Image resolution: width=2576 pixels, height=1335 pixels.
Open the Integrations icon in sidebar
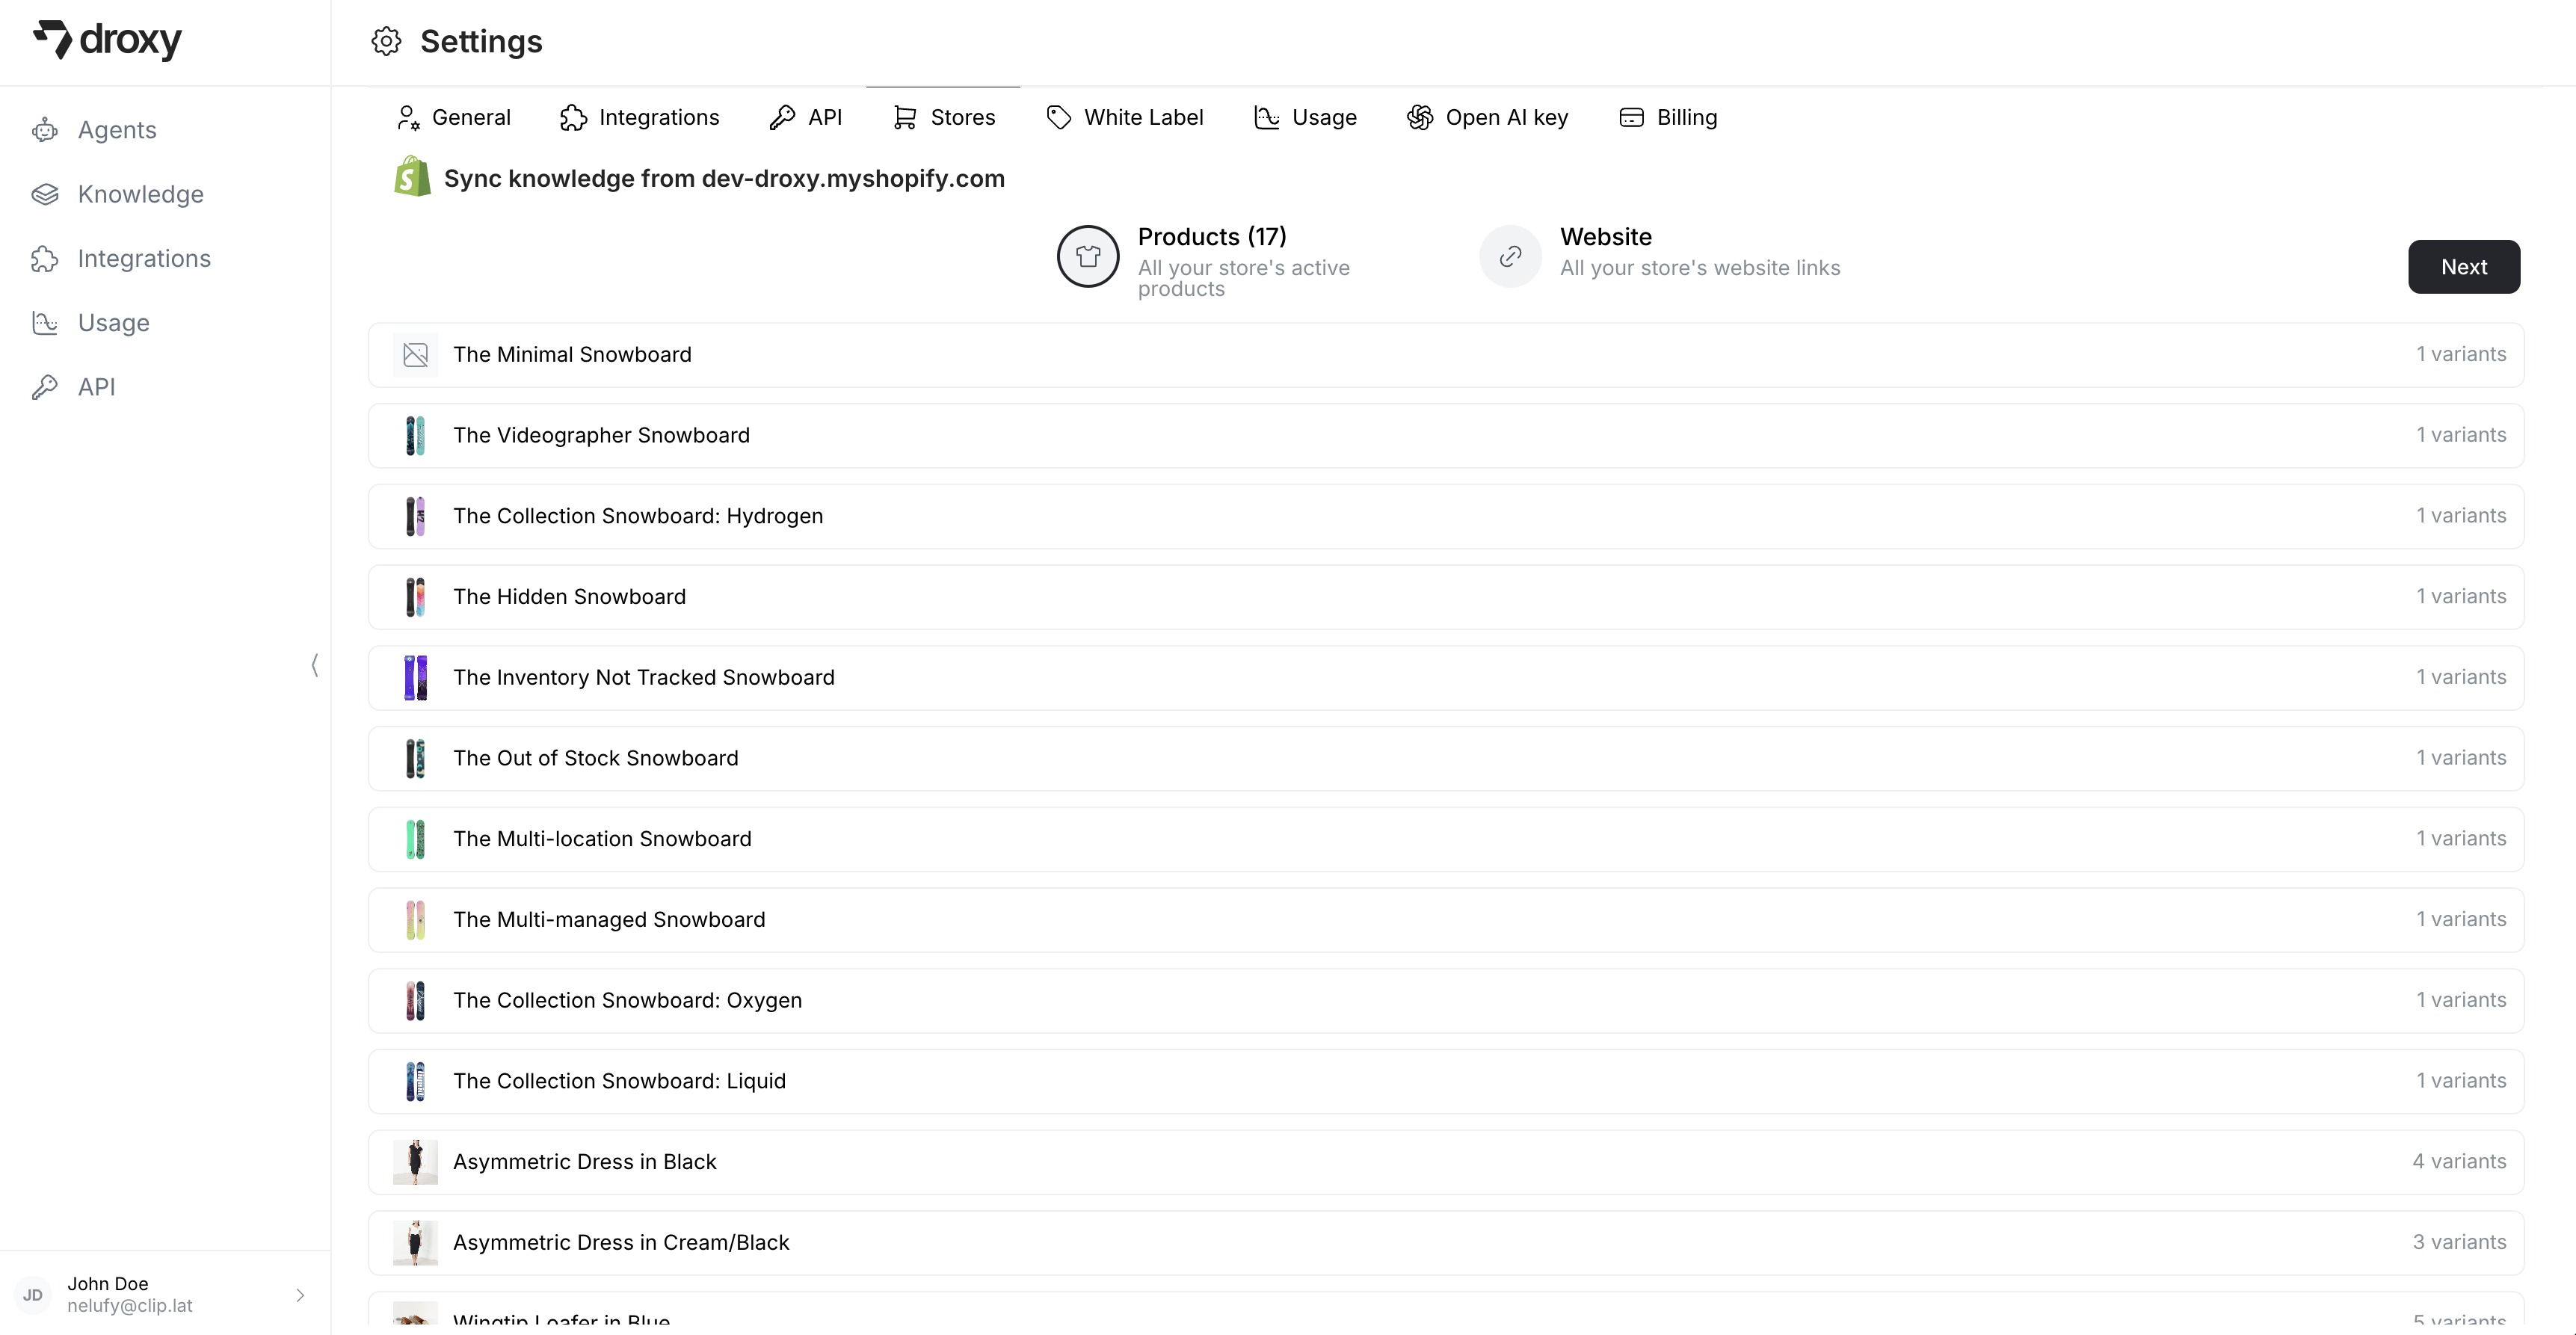[45, 258]
